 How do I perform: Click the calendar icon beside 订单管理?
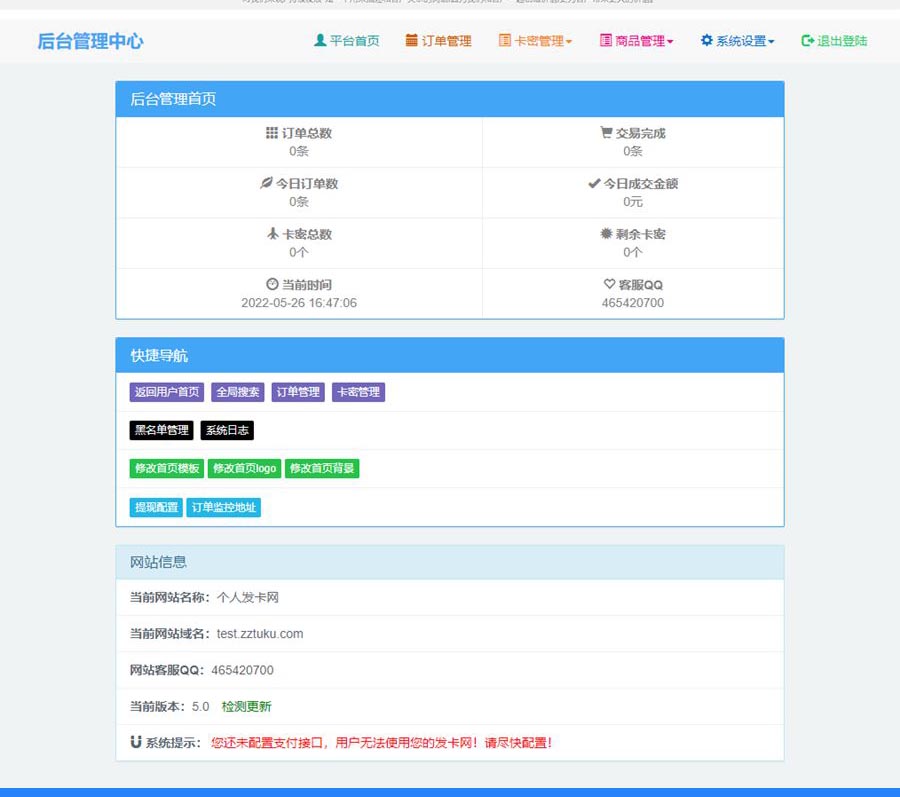(x=412, y=41)
